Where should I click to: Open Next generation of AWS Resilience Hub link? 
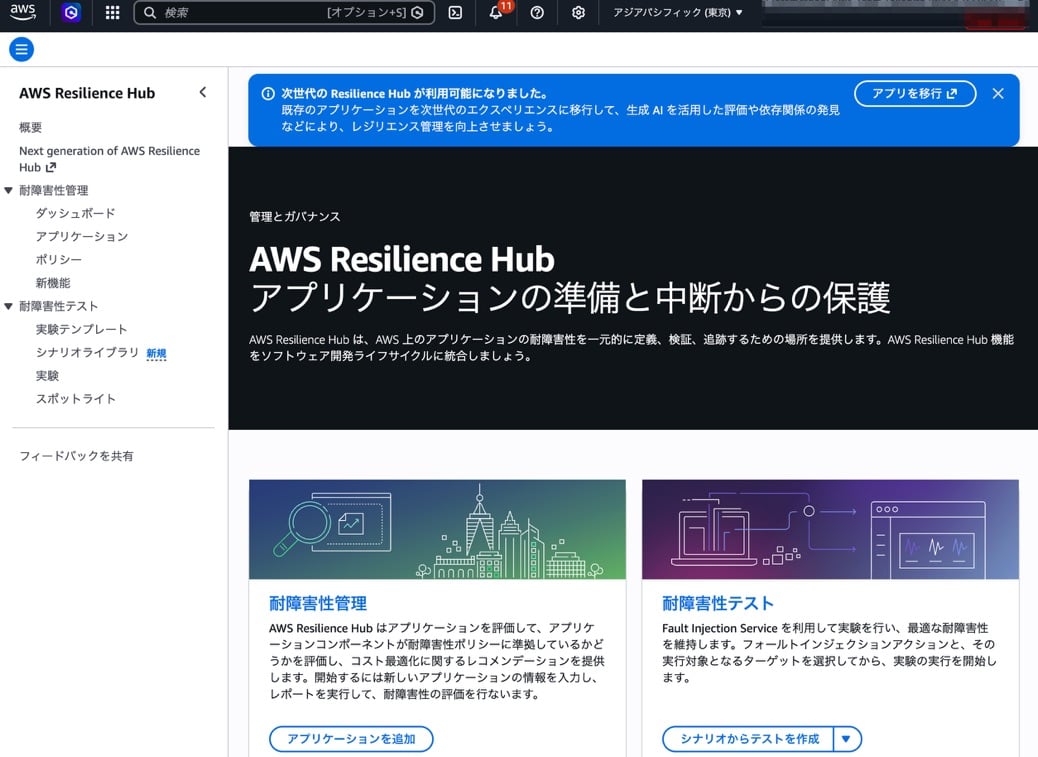109,159
